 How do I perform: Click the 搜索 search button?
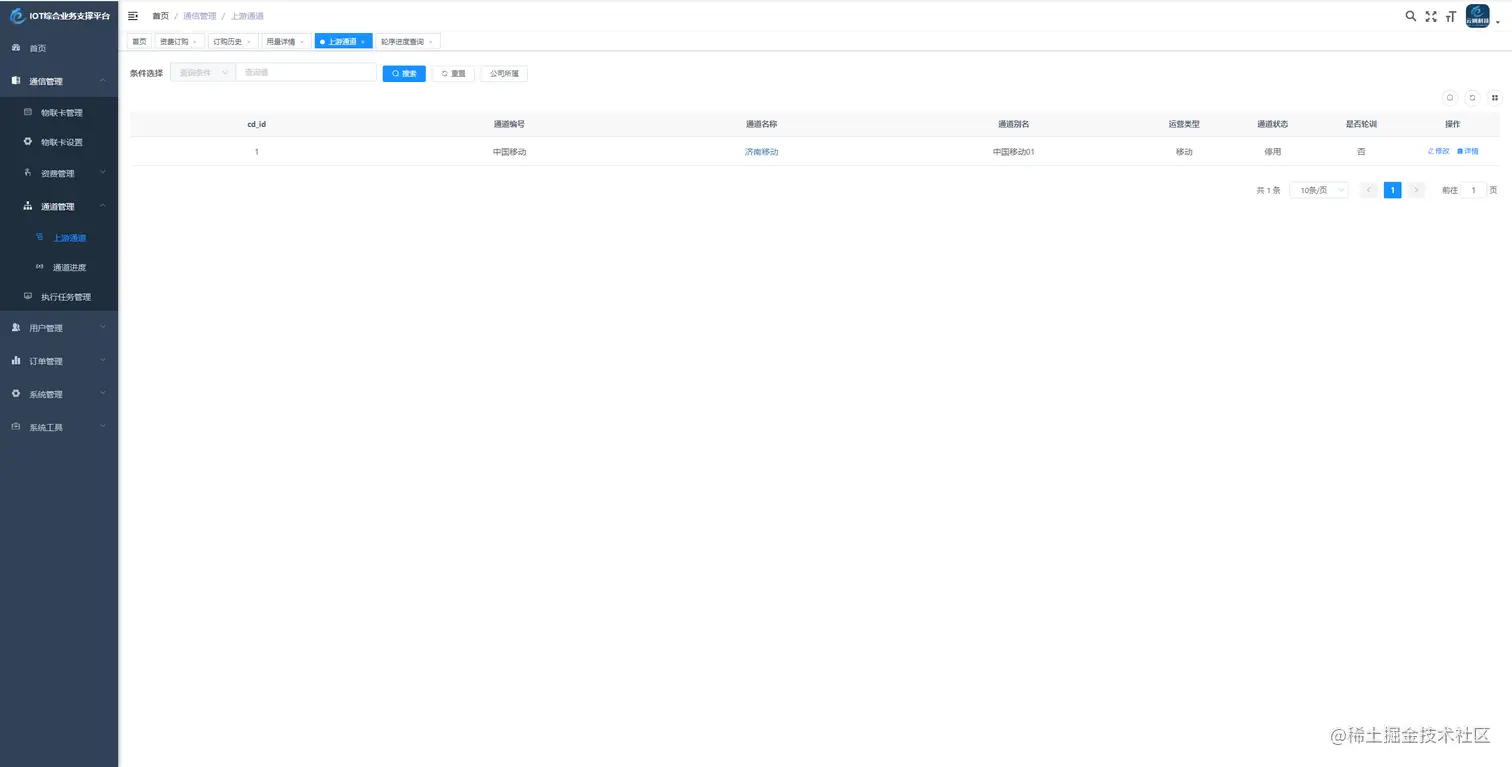(403, 73)
